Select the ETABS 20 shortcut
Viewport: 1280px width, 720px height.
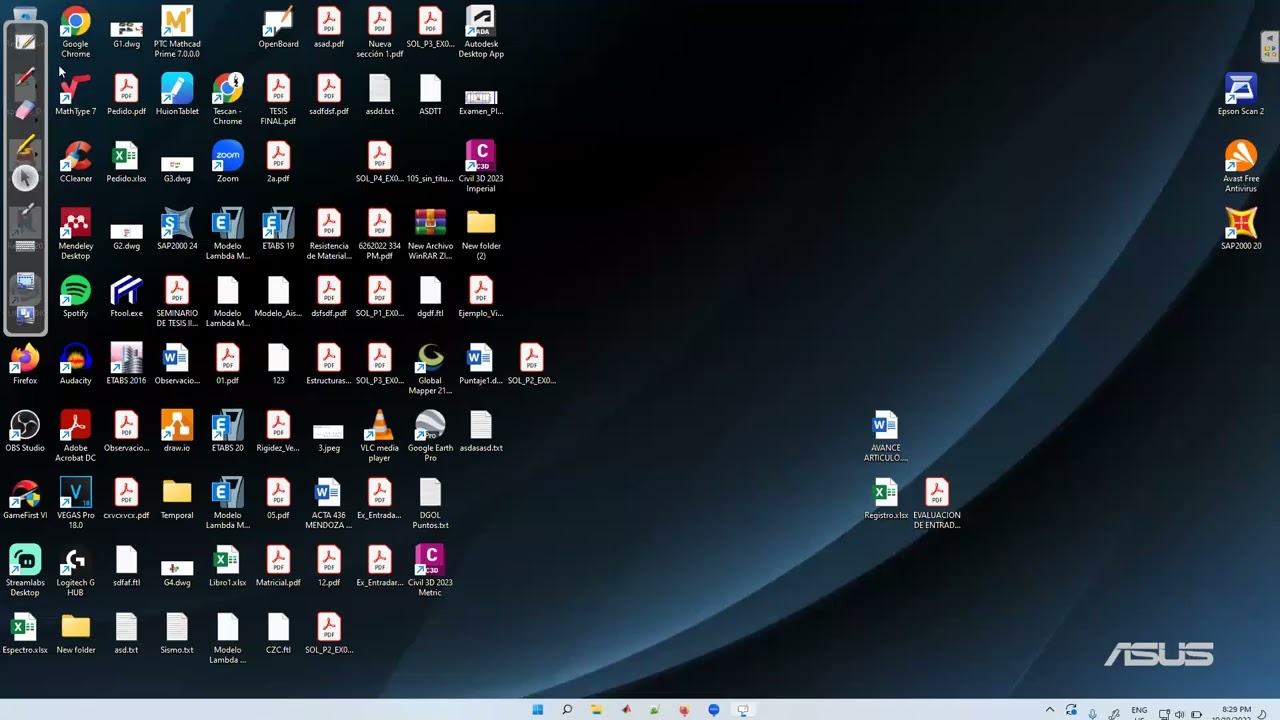(227, 430)
